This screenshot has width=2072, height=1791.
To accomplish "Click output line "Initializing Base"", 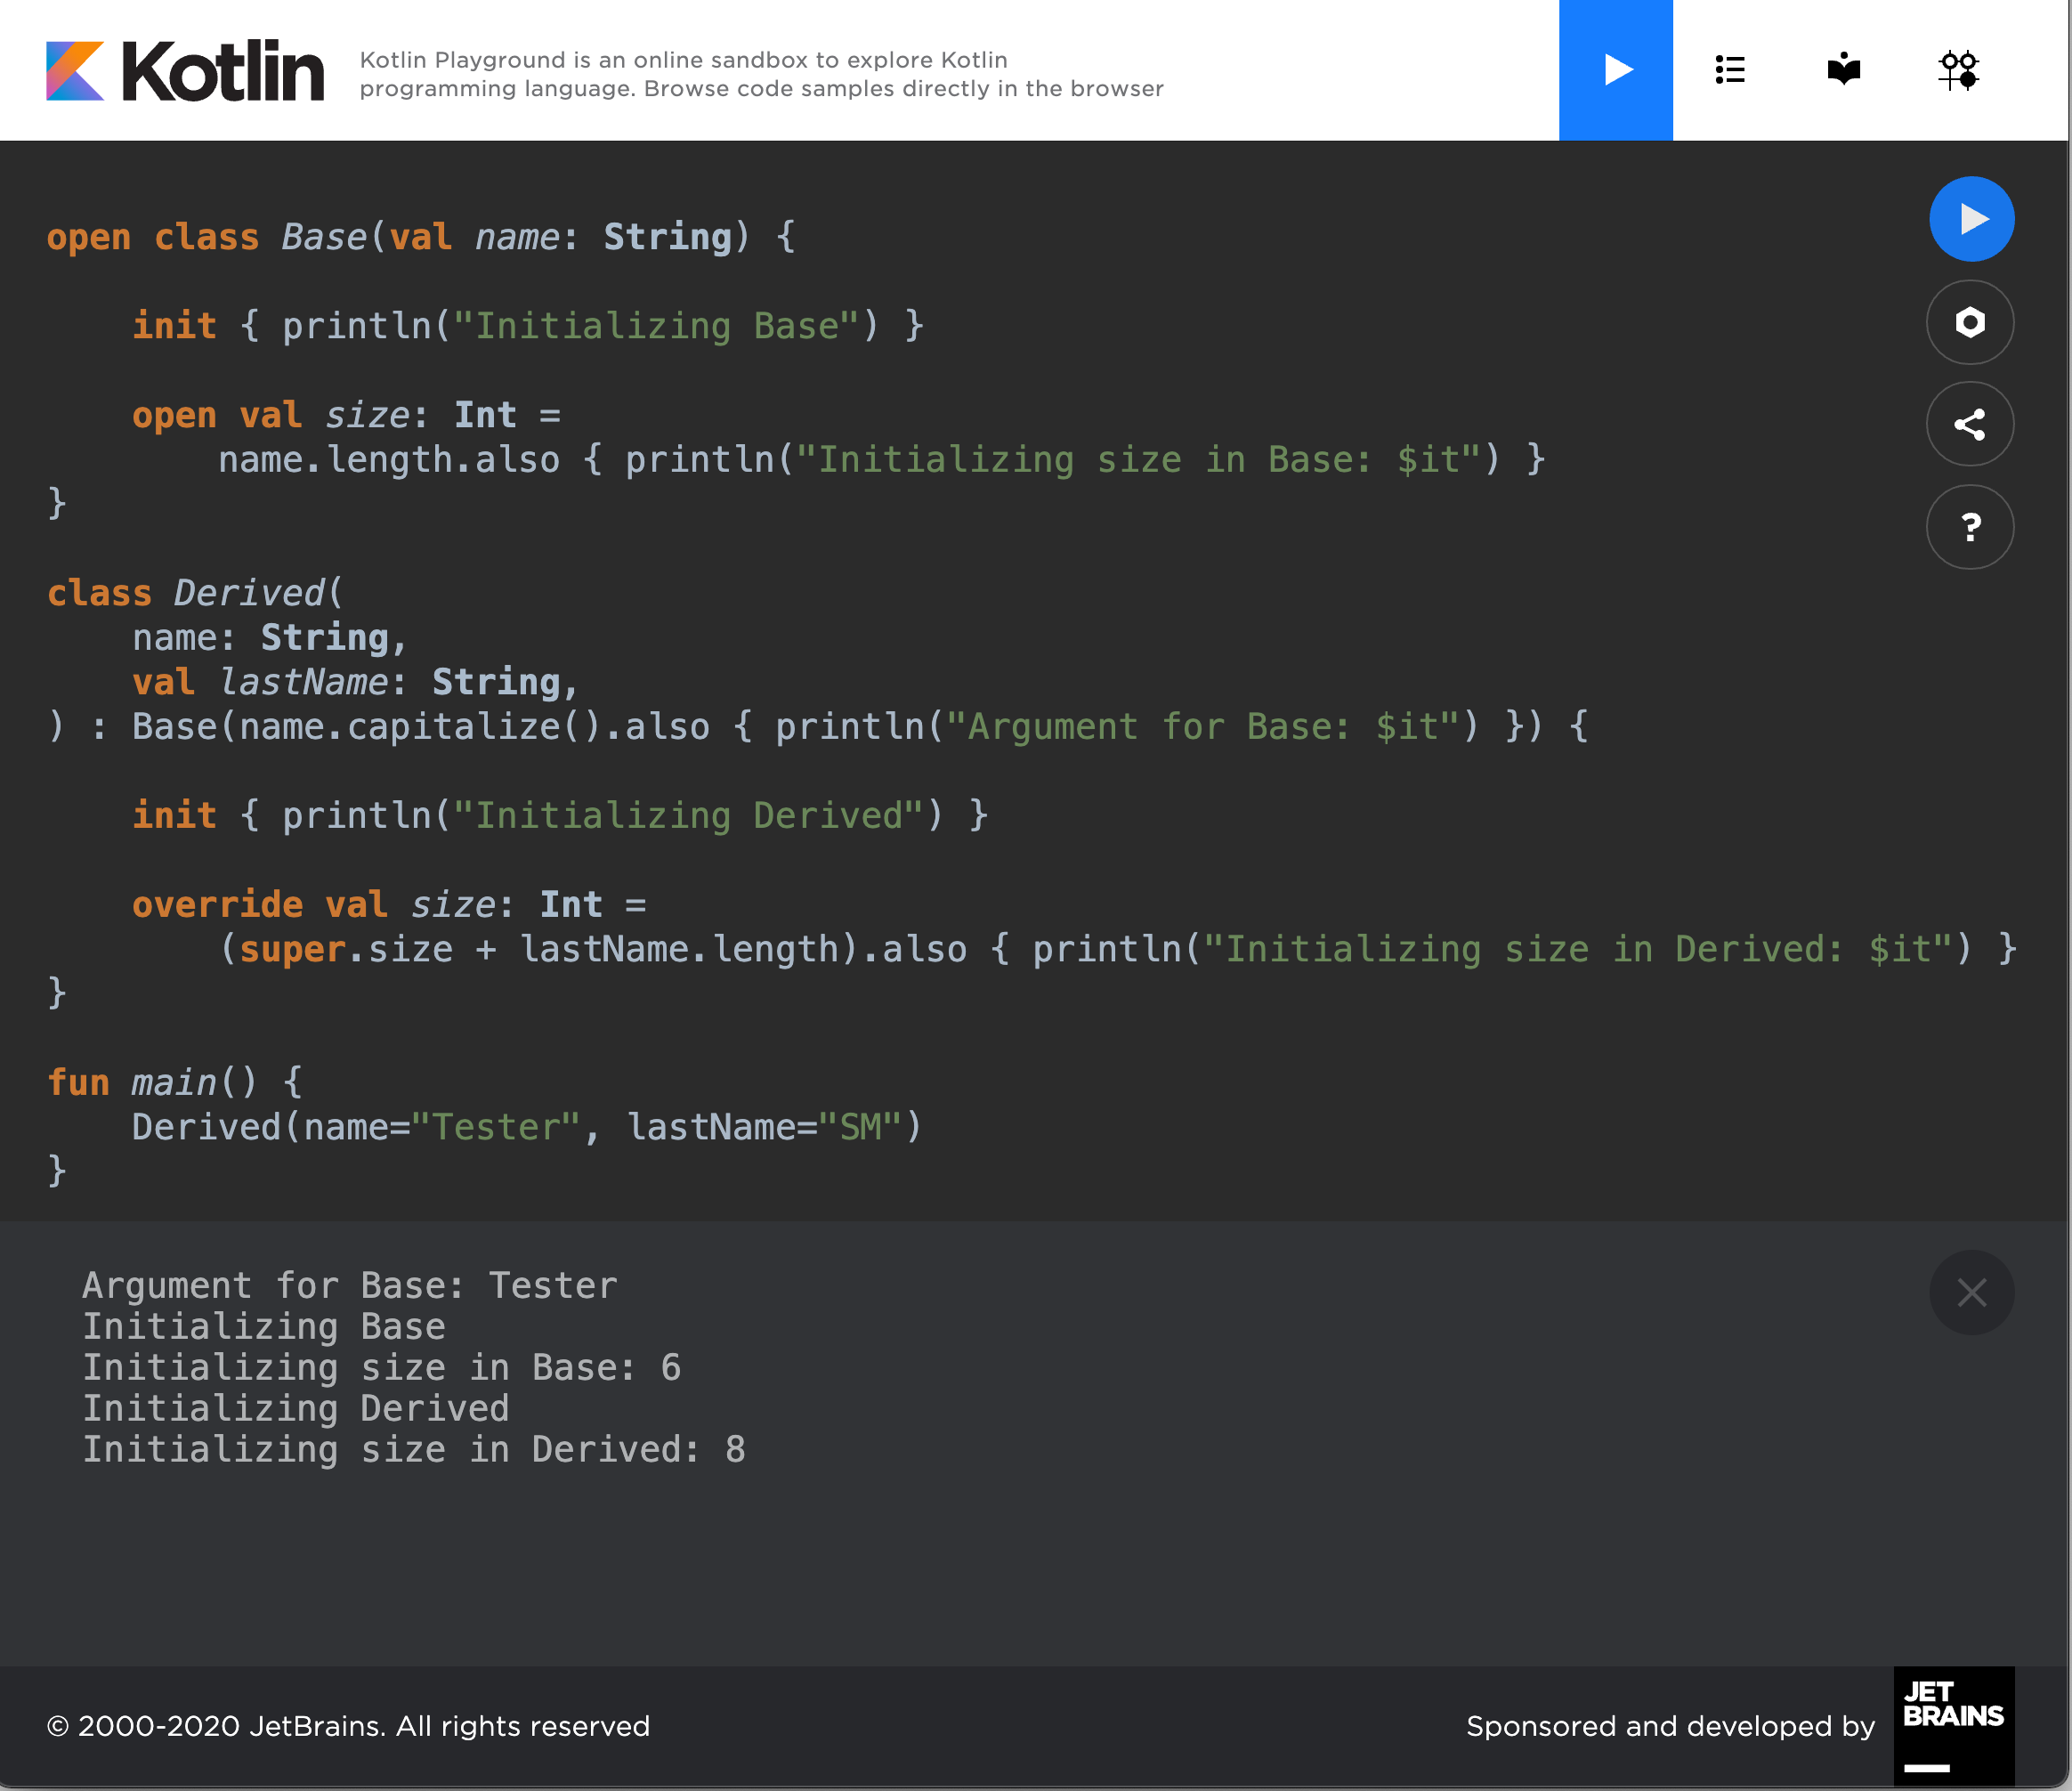I will (264, 1326).
